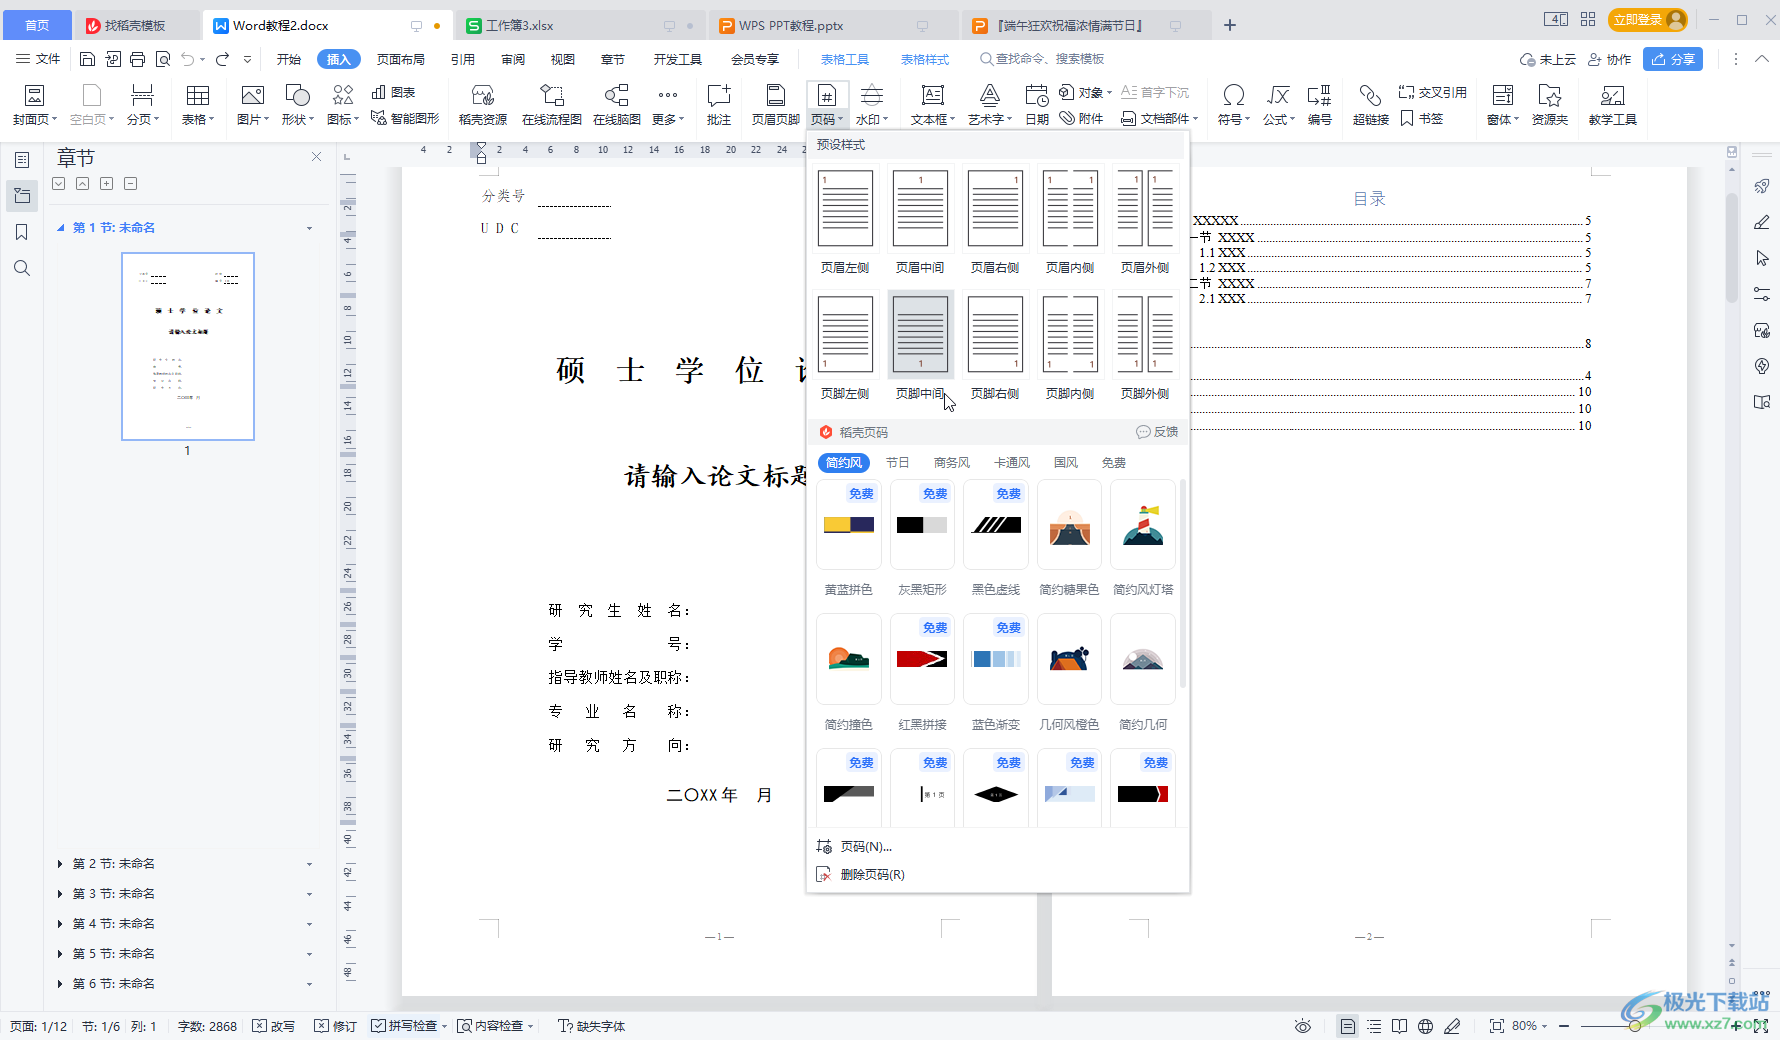Viewport: 1780px width, 1040px height.
Task: Insert a date (日期)
Action: tap(1037, 105)
